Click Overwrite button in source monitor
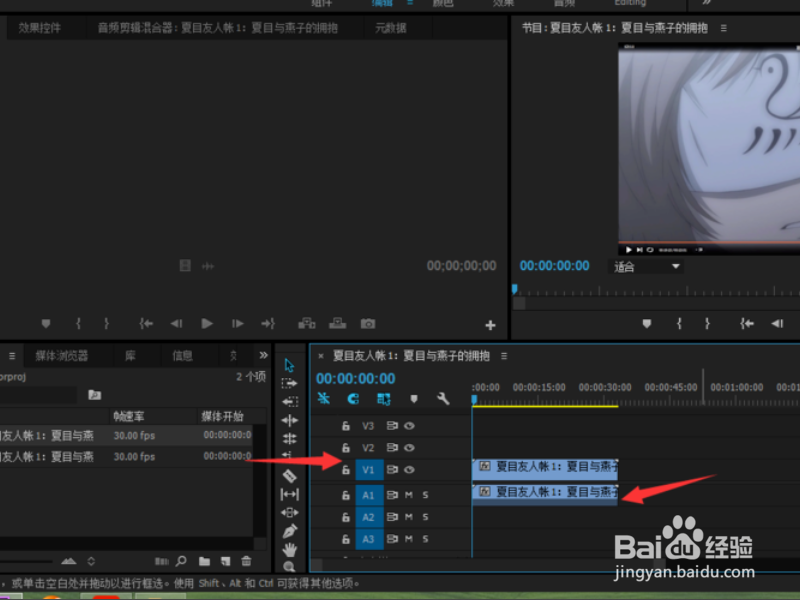The image size is (800, 600). point(337,323)
